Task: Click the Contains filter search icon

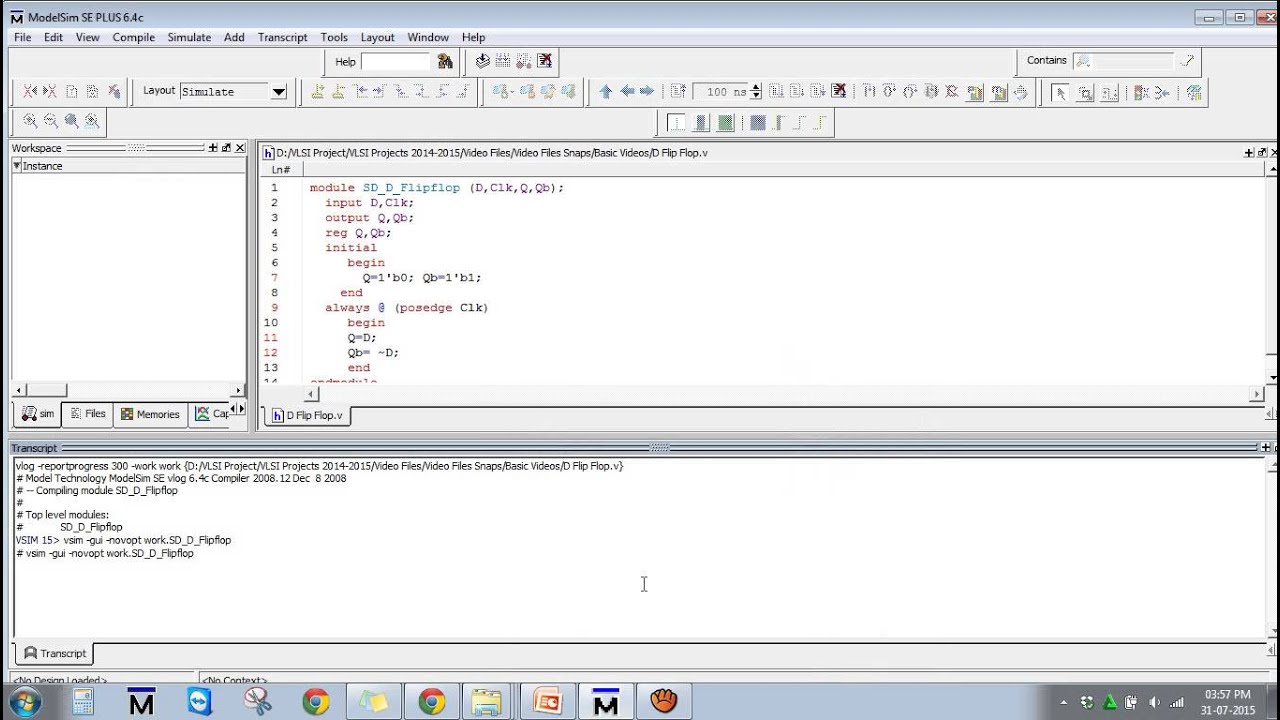Action: 1082,61
